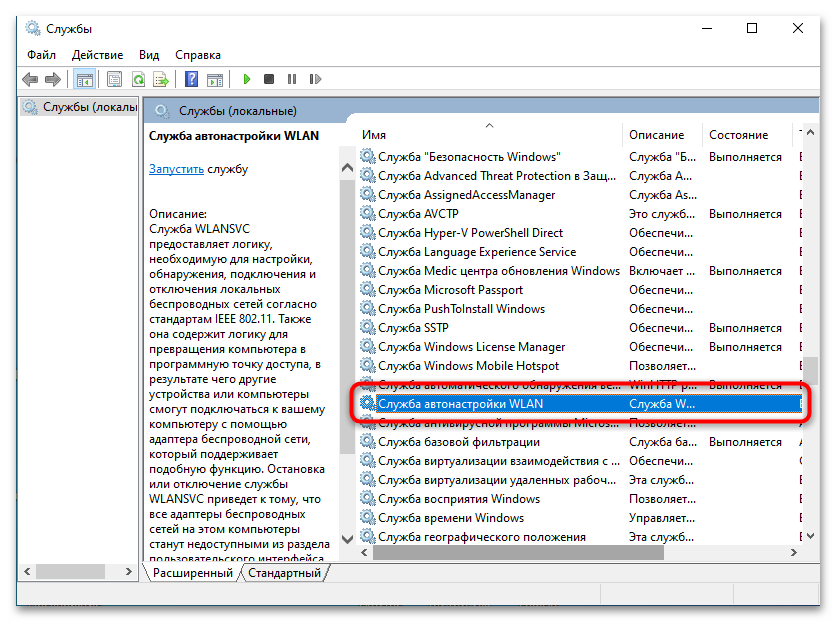Click gear icon of Служба AVCTP
836x622 pixels.
tap(367, 214)
